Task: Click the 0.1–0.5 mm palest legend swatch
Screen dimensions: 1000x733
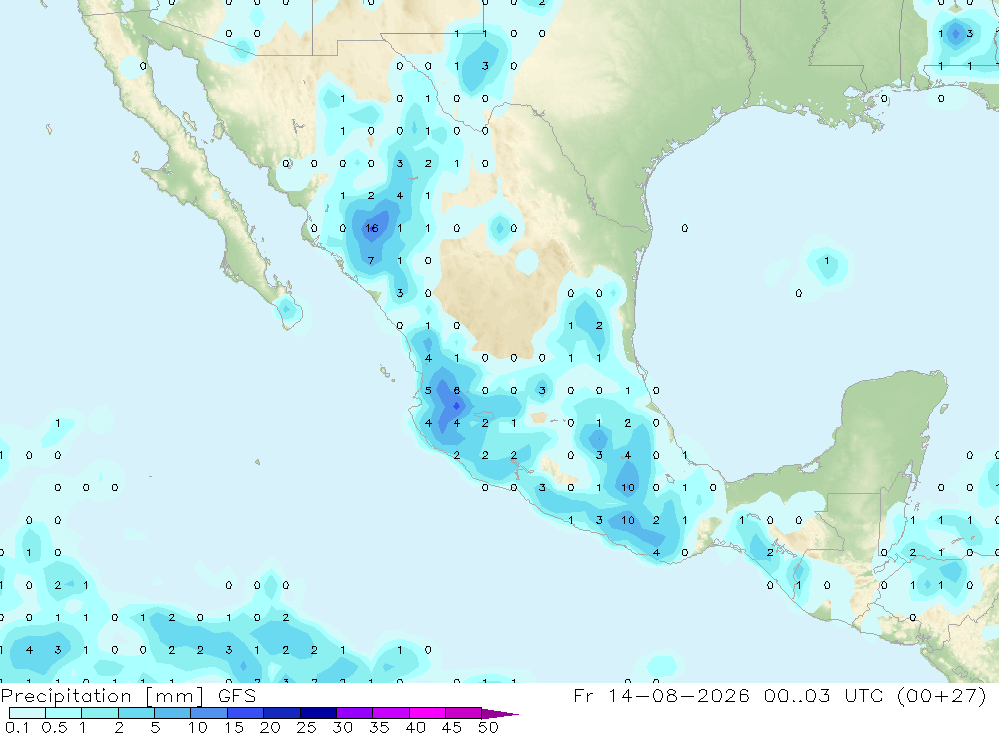Action: coord(27,713)
